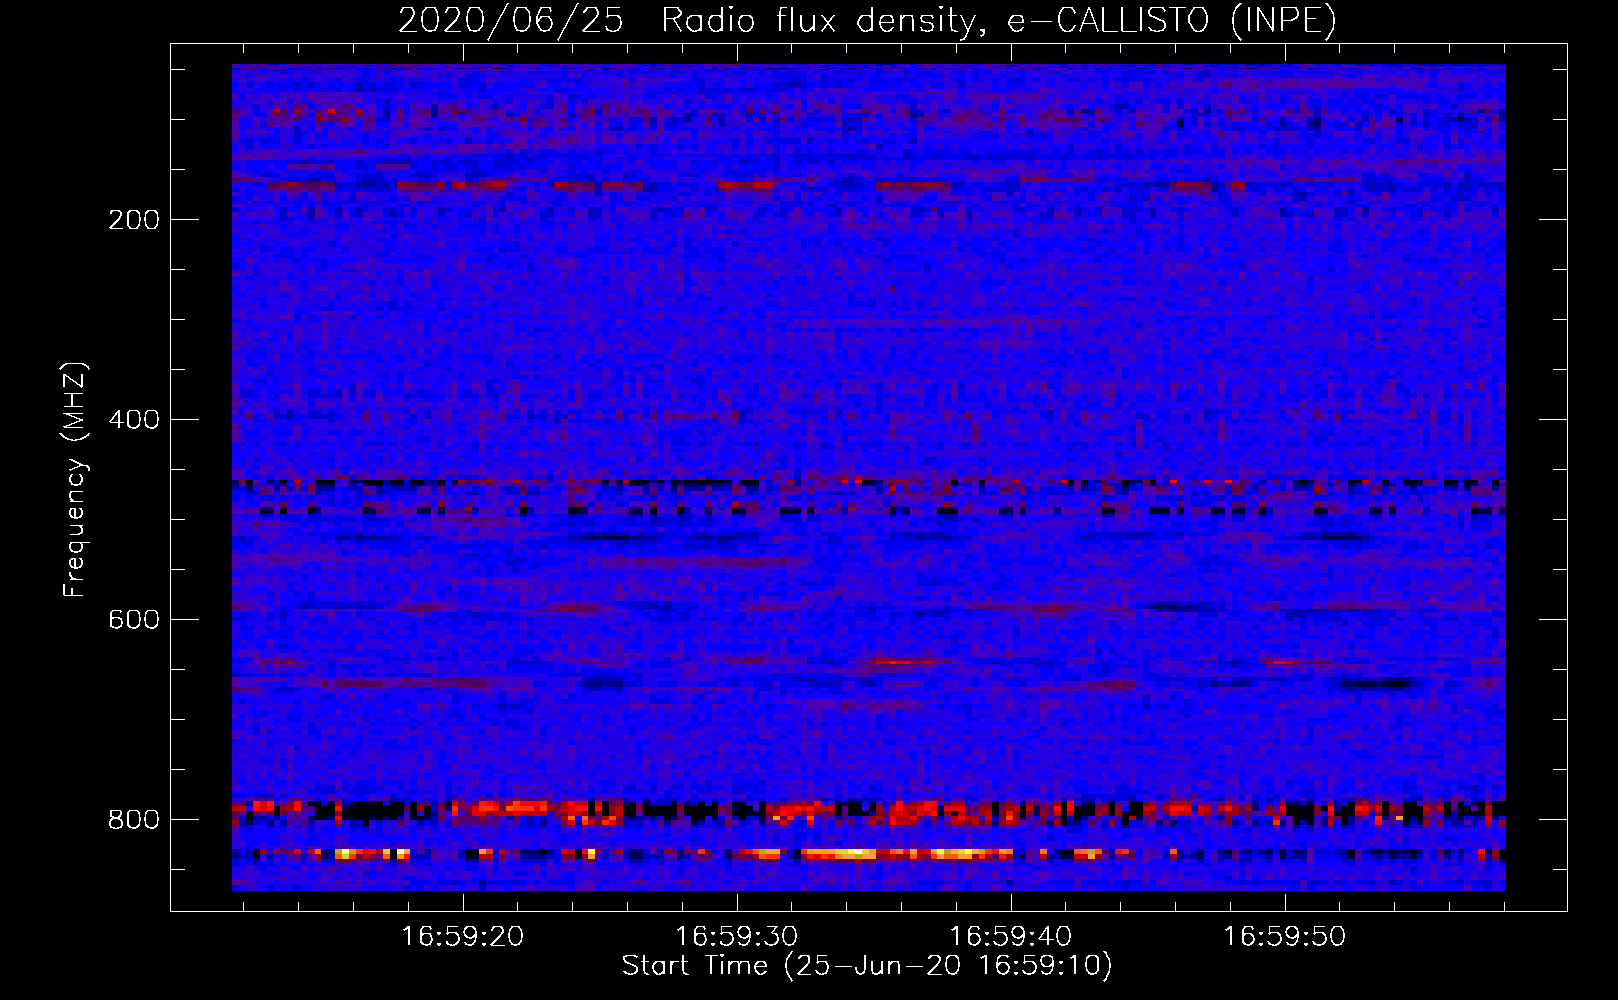Click the 400 frequency tick label
The image size is (1618, 1000).
(134, 420)
